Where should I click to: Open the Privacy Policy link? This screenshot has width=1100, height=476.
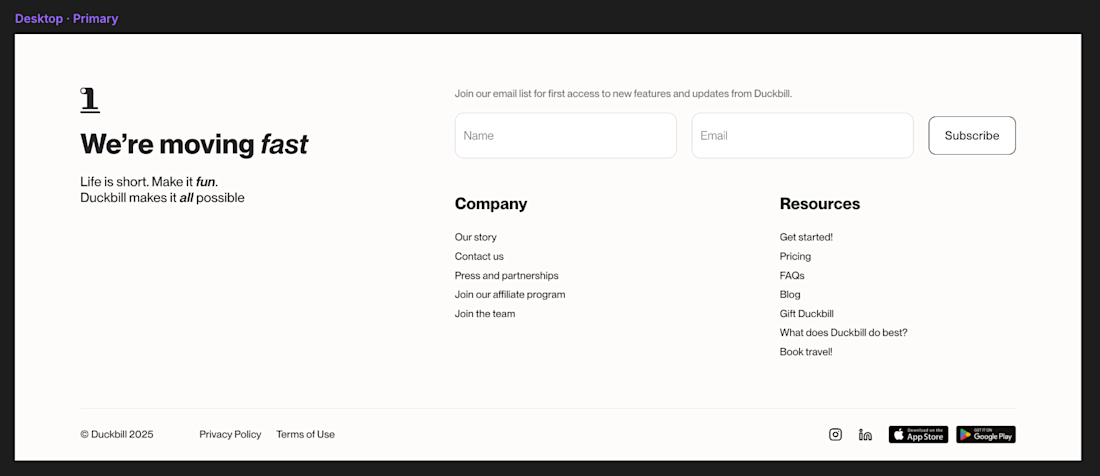point(230,434)
